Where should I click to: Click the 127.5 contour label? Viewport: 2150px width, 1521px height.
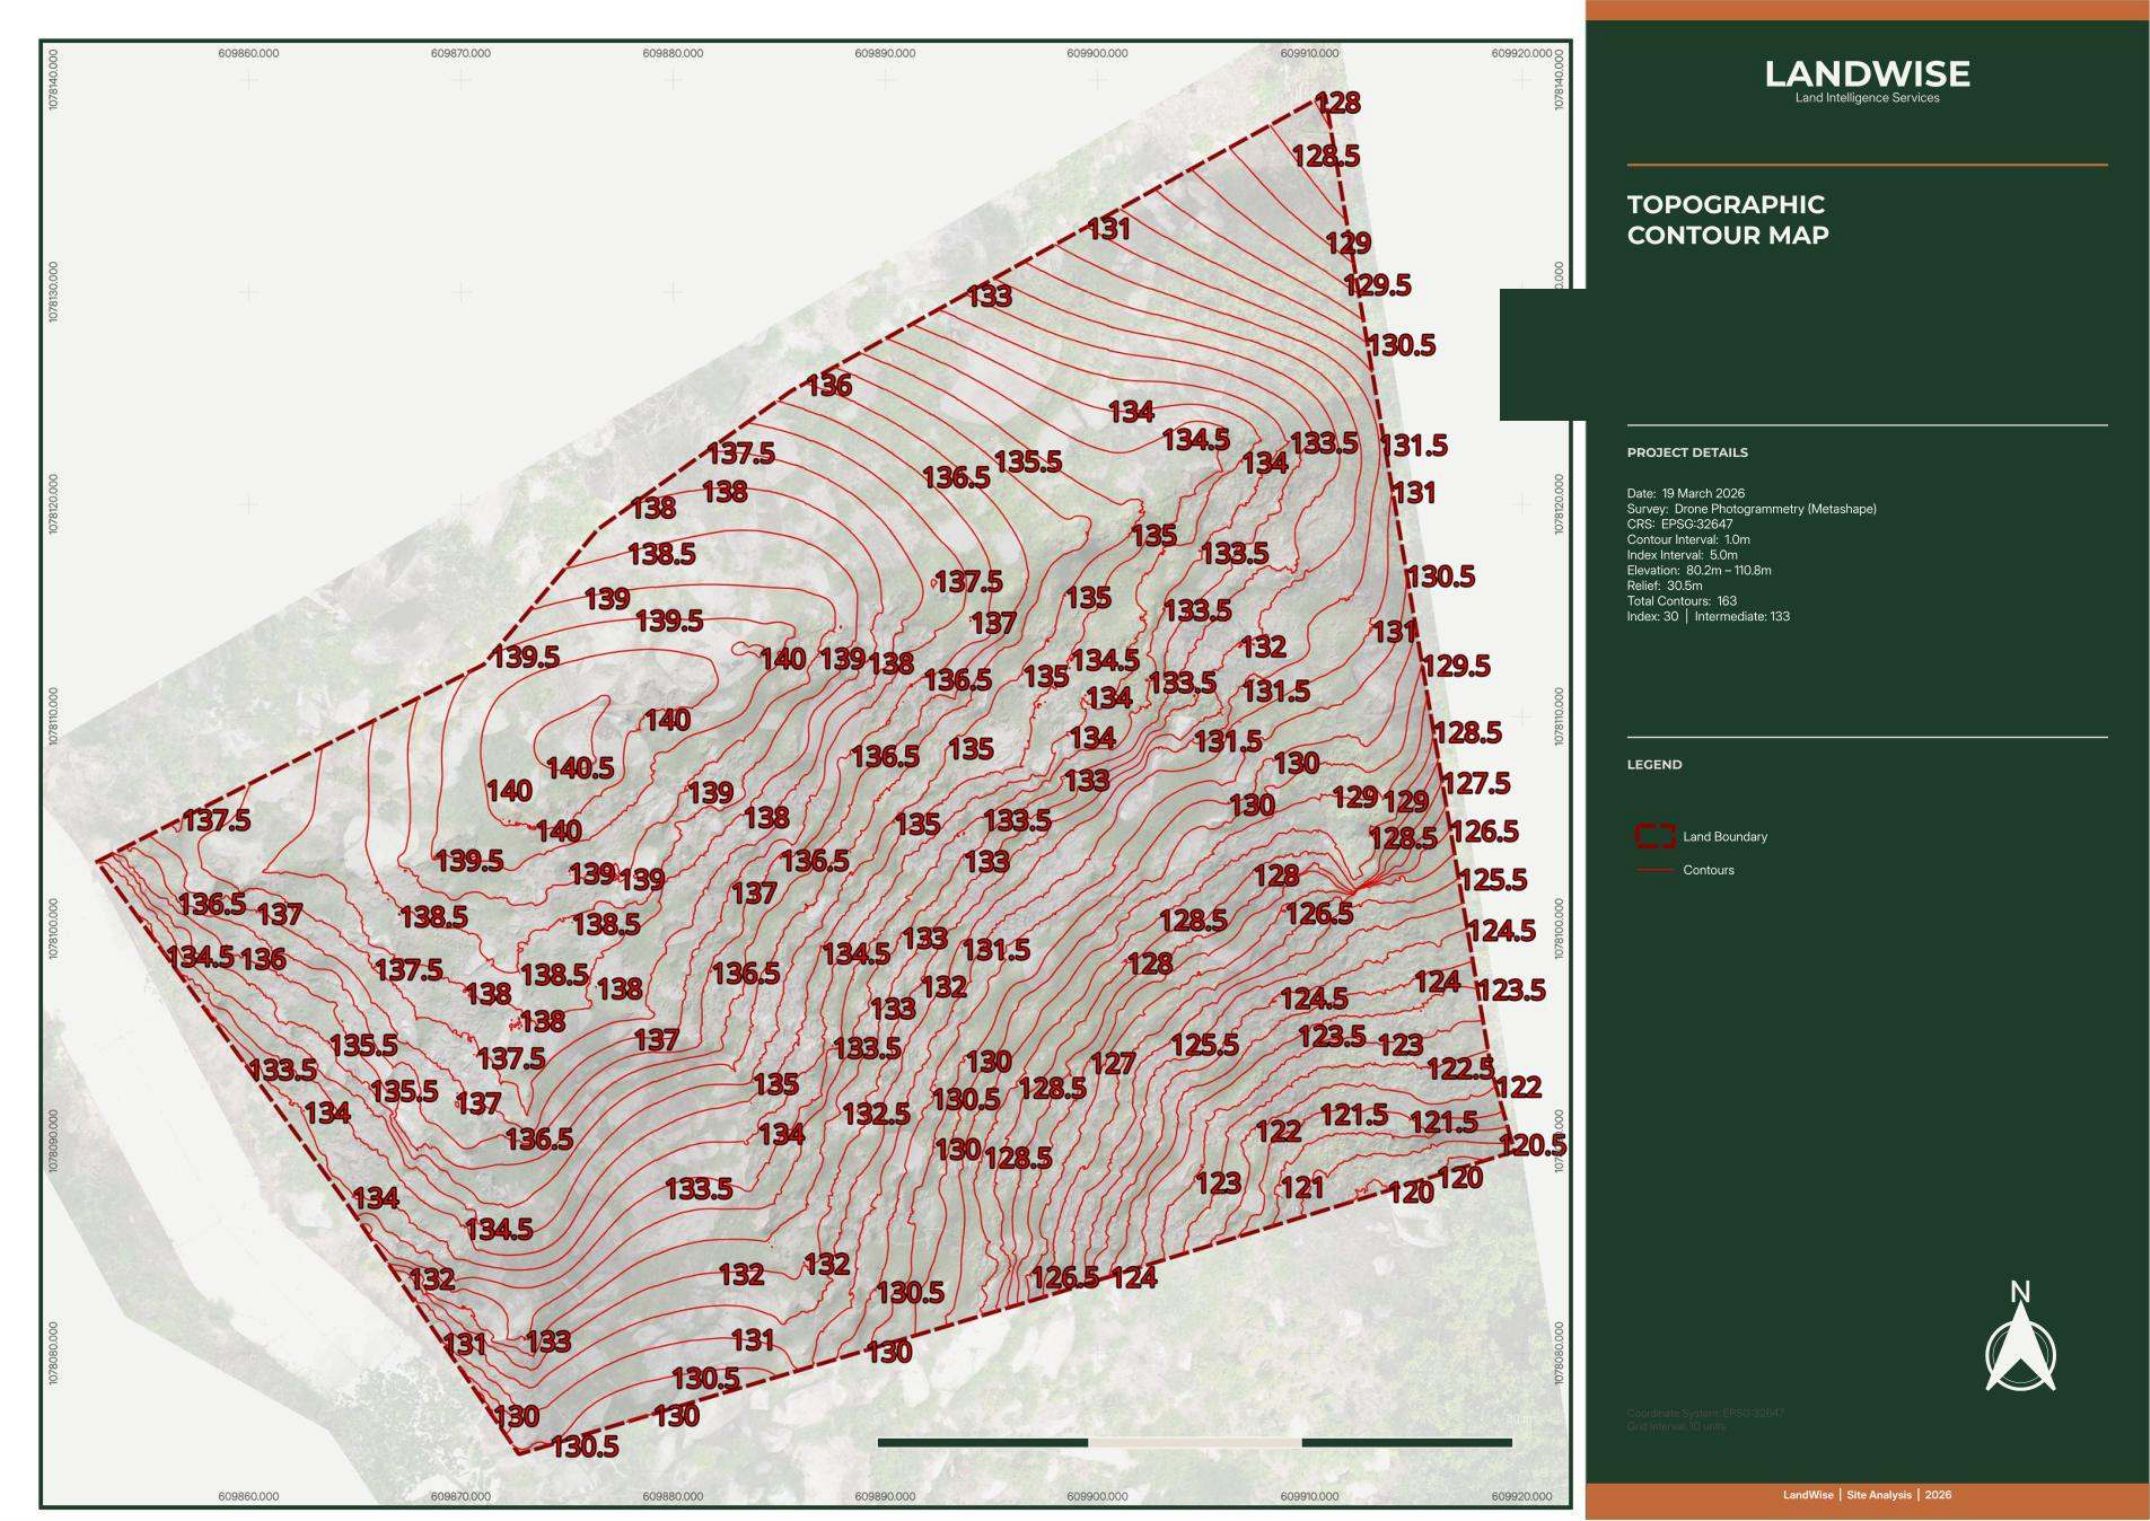1476,783
